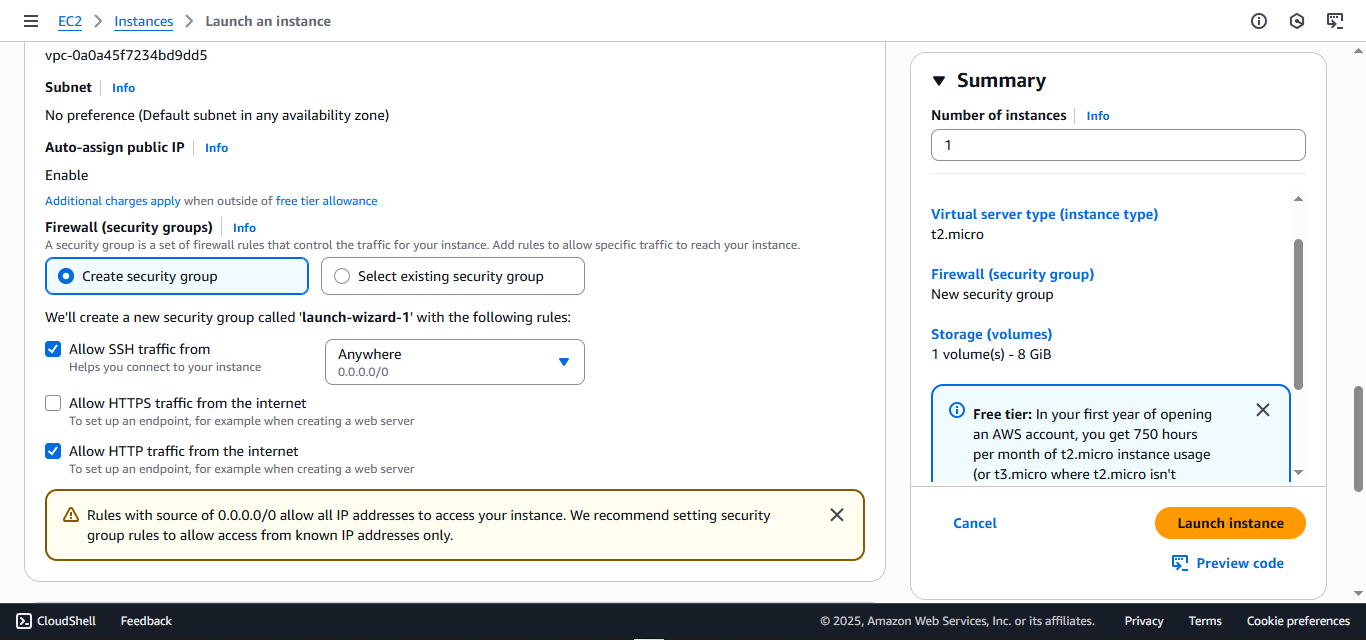Open Feedback from the bottom bar
This screenshot has height=640, width=1366.
click(x=145, y=620)
